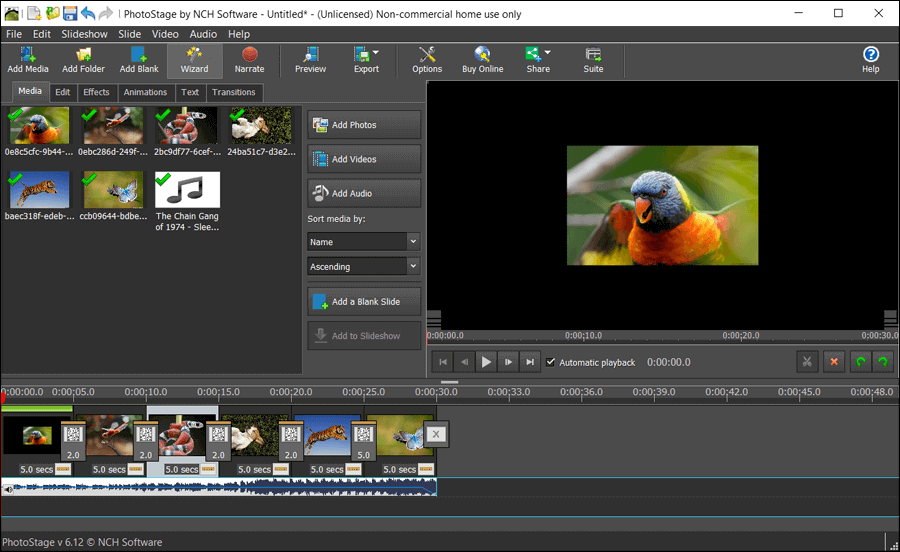
Task: Click the Add Folder toolbar icon
Action: click(x=83, y=60)
